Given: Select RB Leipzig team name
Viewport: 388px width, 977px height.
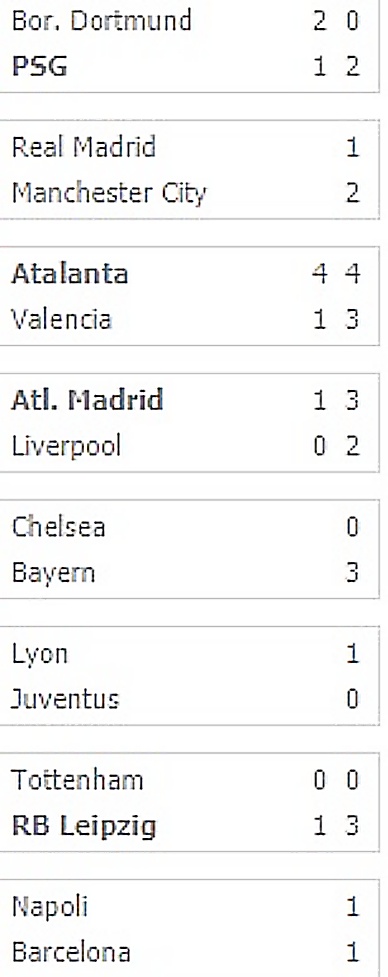Looking at the screenshot, I should (83, 827).
